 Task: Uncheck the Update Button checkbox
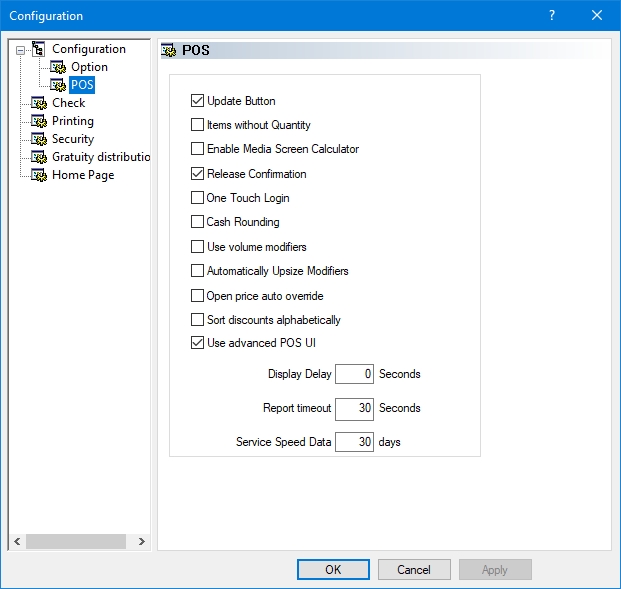point(197,101)
